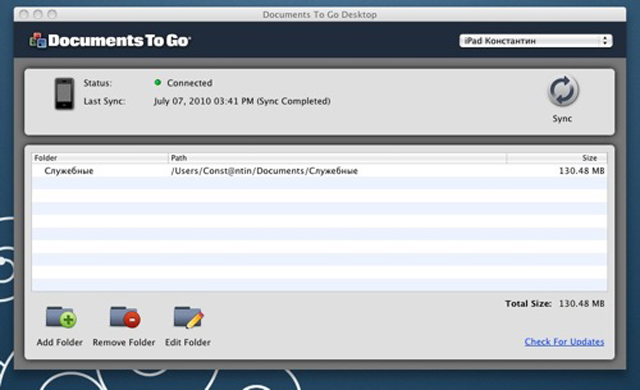Image resolution: width=640 pixels, height=390 pixels.
Task: Click the 130.48 MB size cell in row
Action: (582, 171)
